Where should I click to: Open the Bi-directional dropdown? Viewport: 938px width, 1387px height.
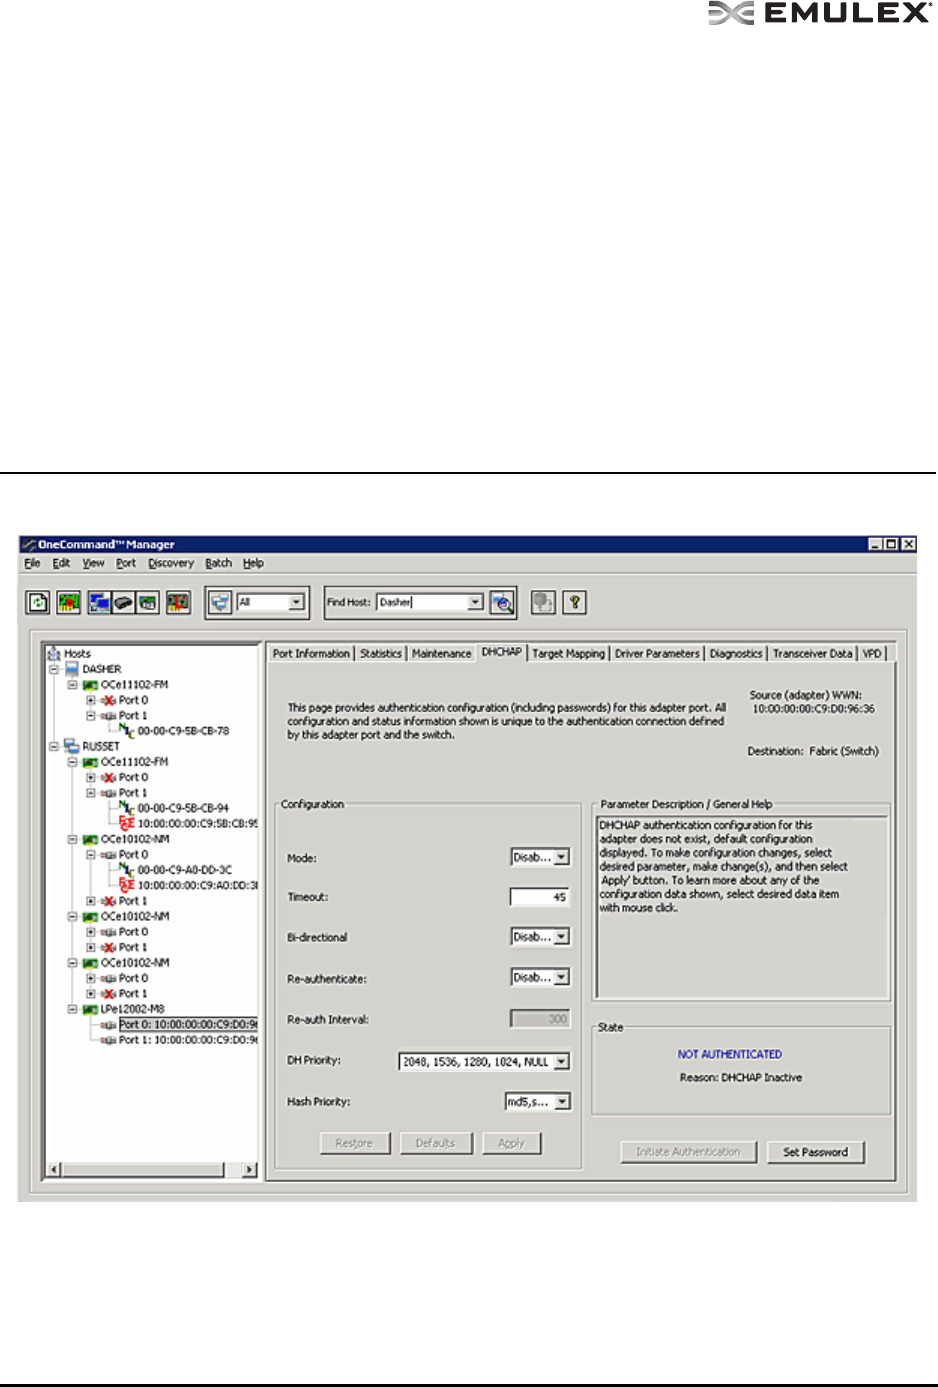pos(562,937)
